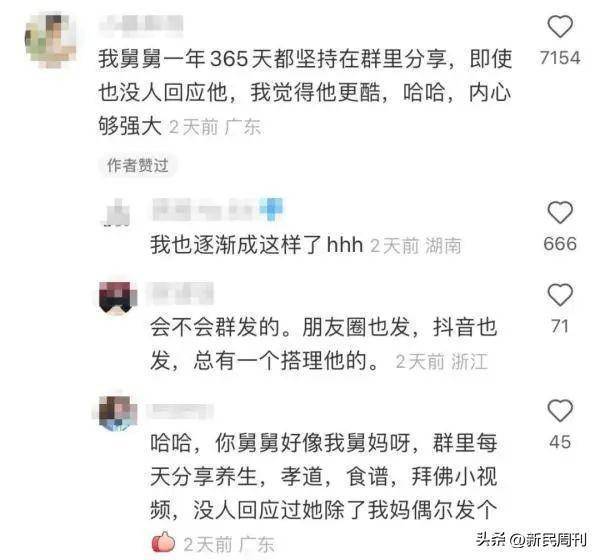
Task: Open the avatar of the Hunan replier
Action: pos(117,213)
